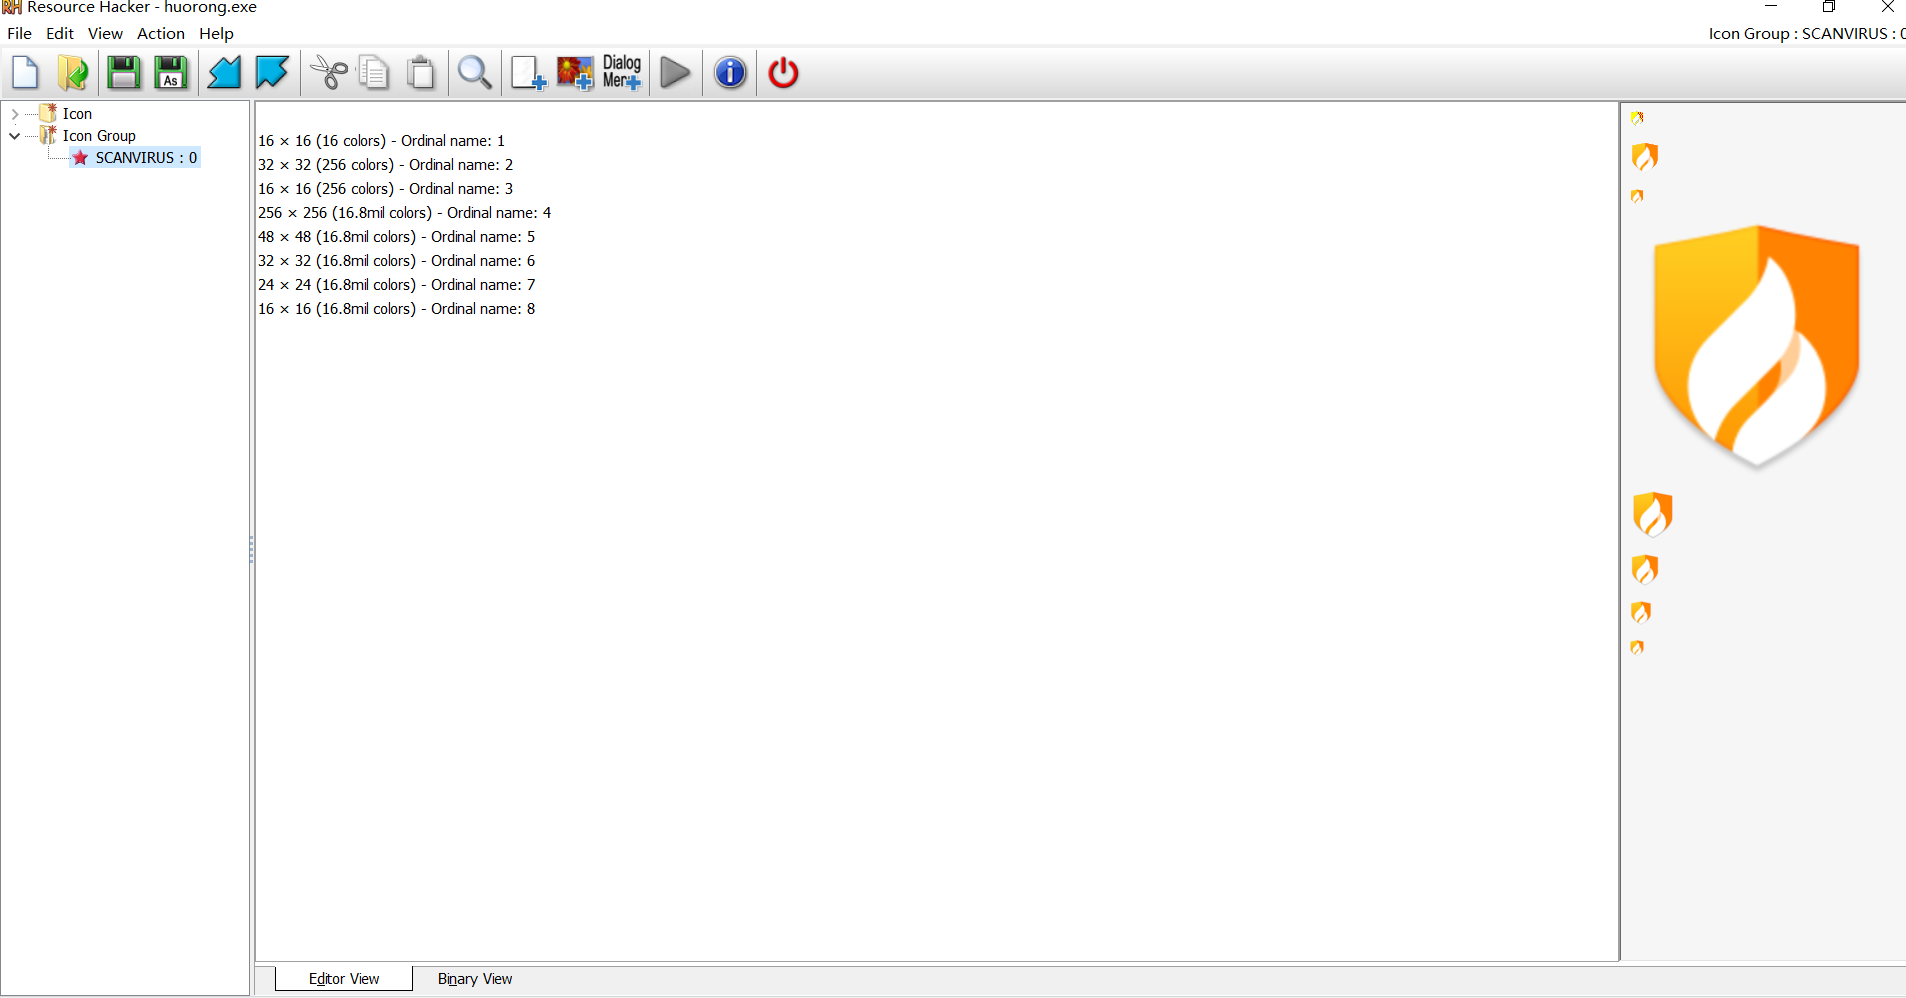Click the line ending 'Ordinal name: 2'
The height and width of the screenshot is (998, 1906).
[385, 165]
